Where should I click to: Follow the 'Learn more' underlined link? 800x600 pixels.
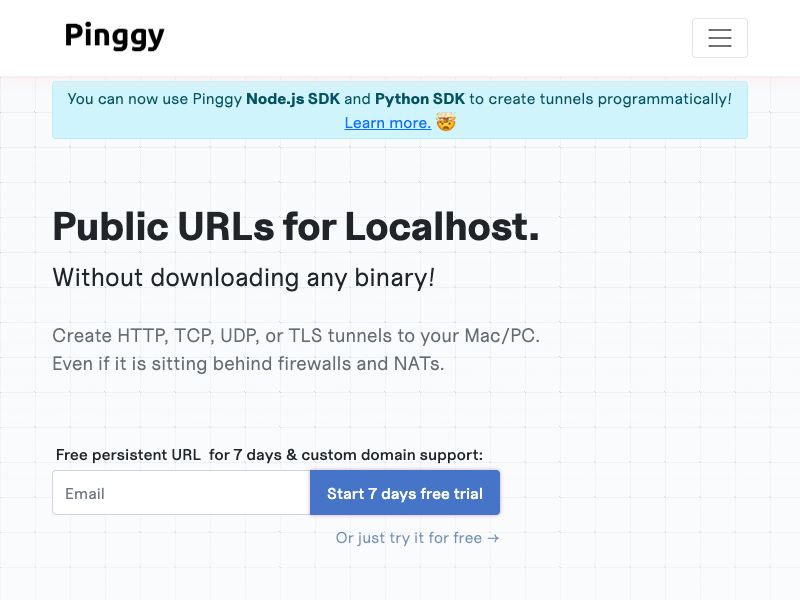pos(387,123)
